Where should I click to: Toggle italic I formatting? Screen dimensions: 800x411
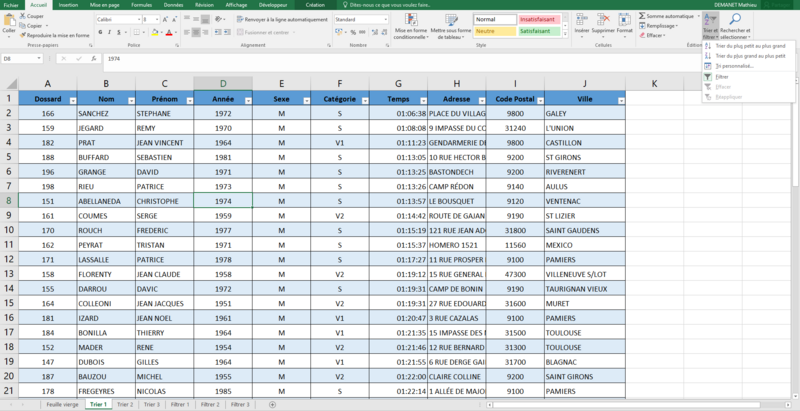pos(109,32)
